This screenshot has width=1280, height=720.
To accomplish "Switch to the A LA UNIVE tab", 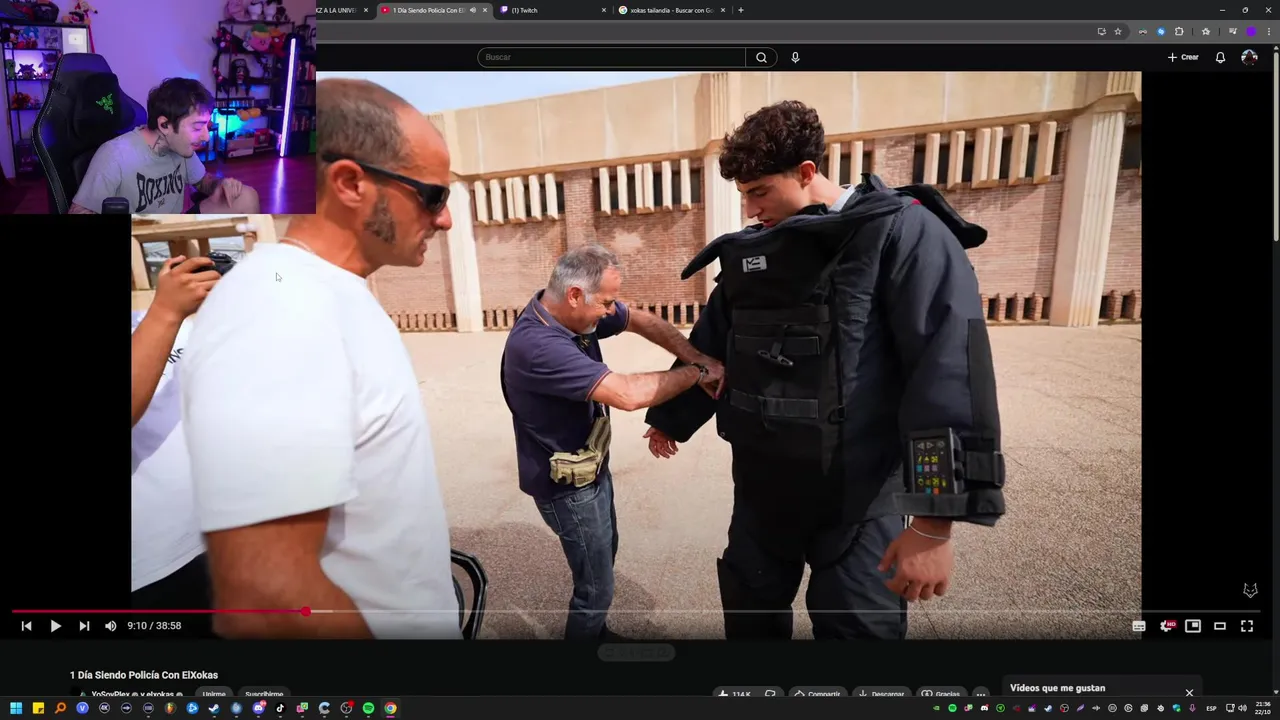I will tap(340, 10).
